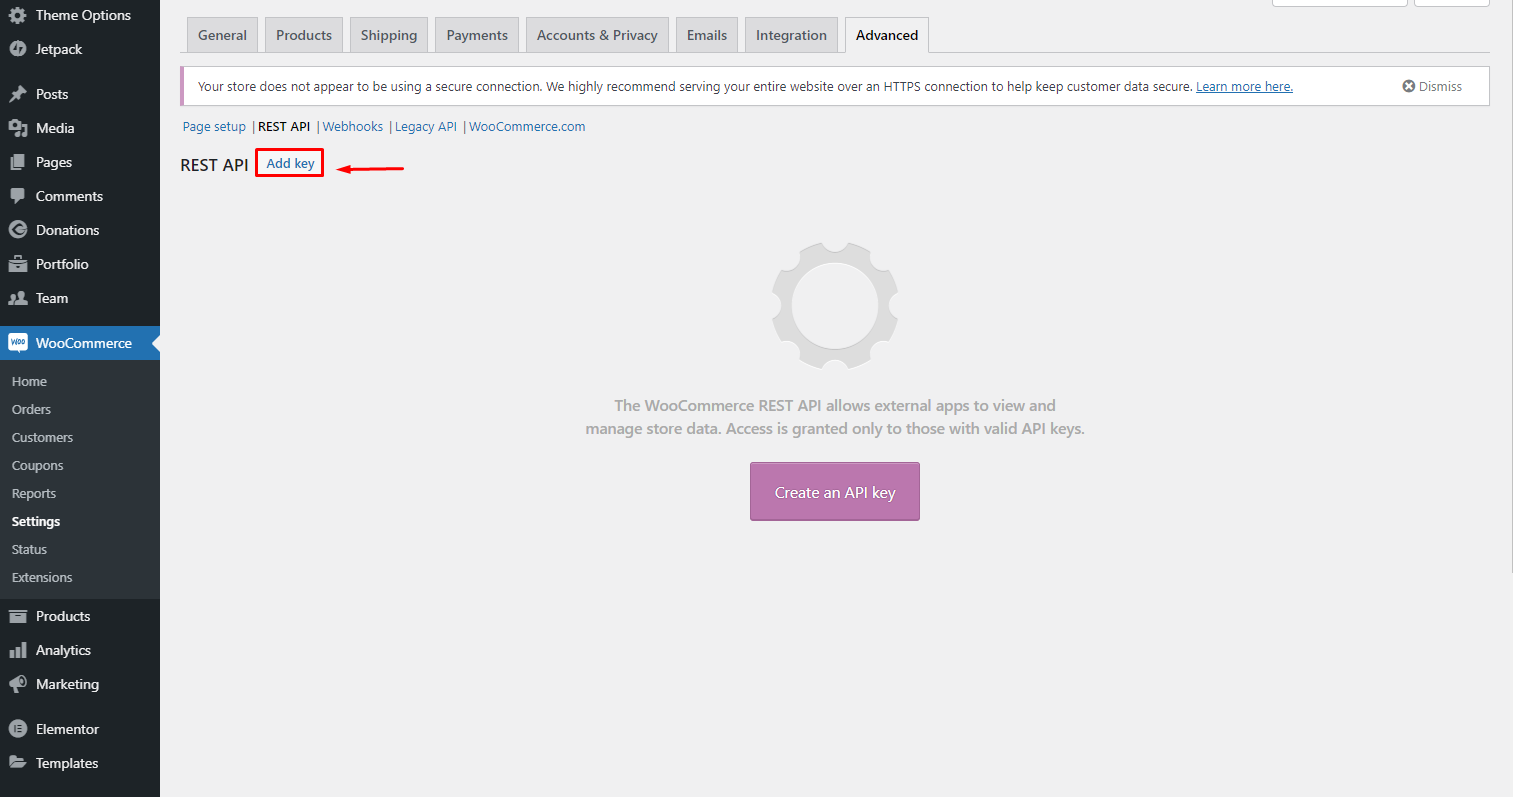Viewport: 1513px width, 797px height.
Task: Open the Portfolio menu item
Action: pyautogui.click(x=80, y=264)
